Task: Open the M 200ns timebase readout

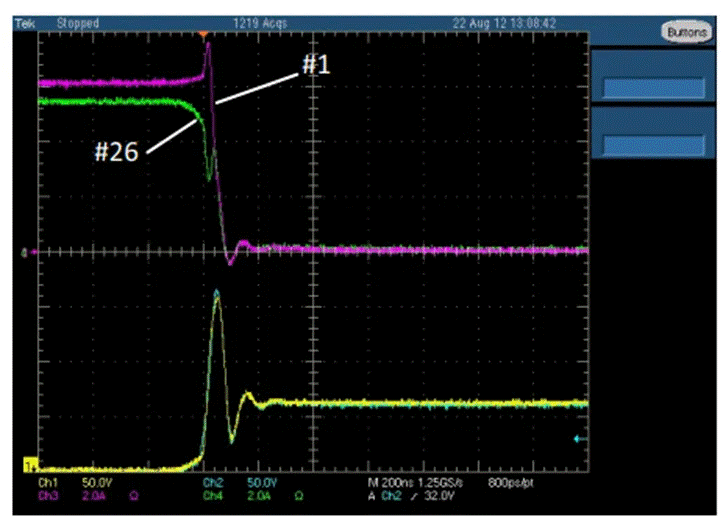Action: 390,483
